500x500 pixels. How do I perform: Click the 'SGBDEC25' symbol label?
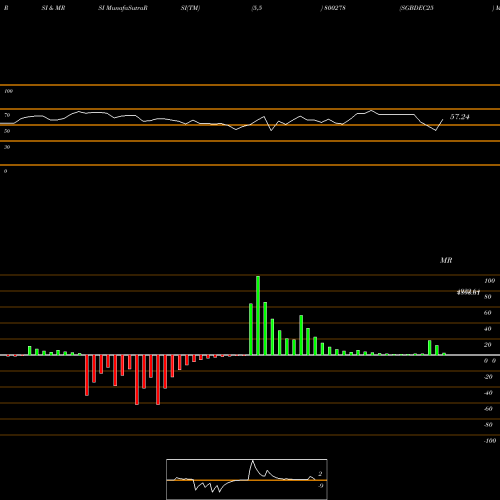coord(417,8)
